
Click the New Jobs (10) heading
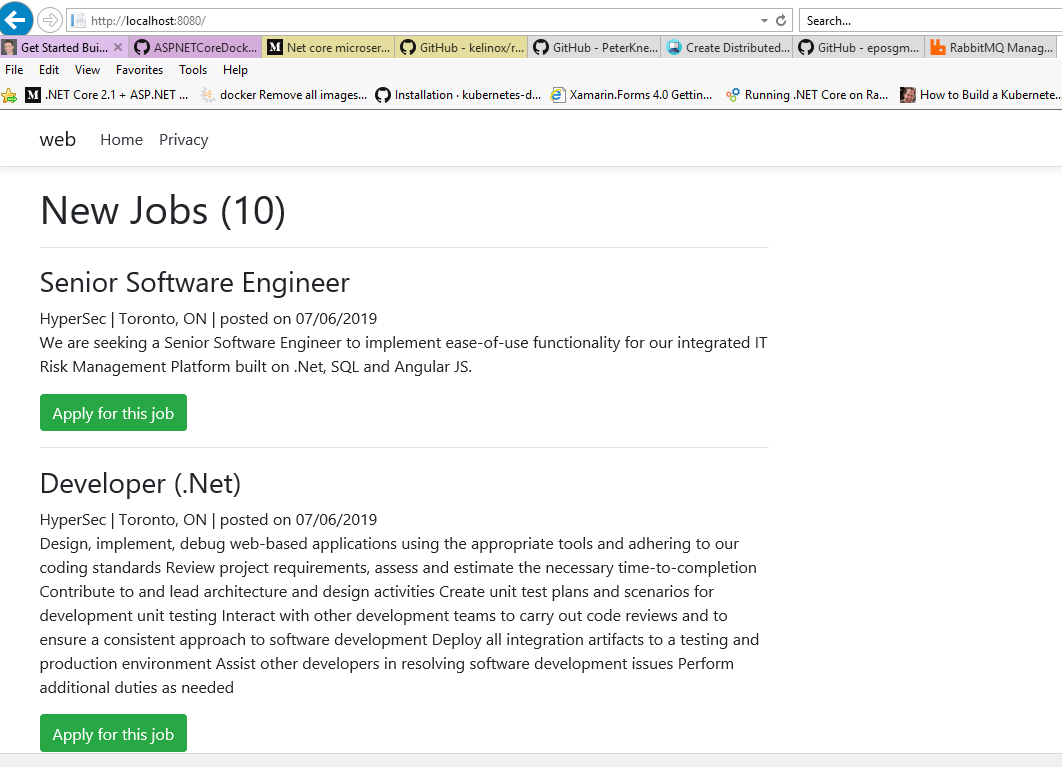click(163, 210)
